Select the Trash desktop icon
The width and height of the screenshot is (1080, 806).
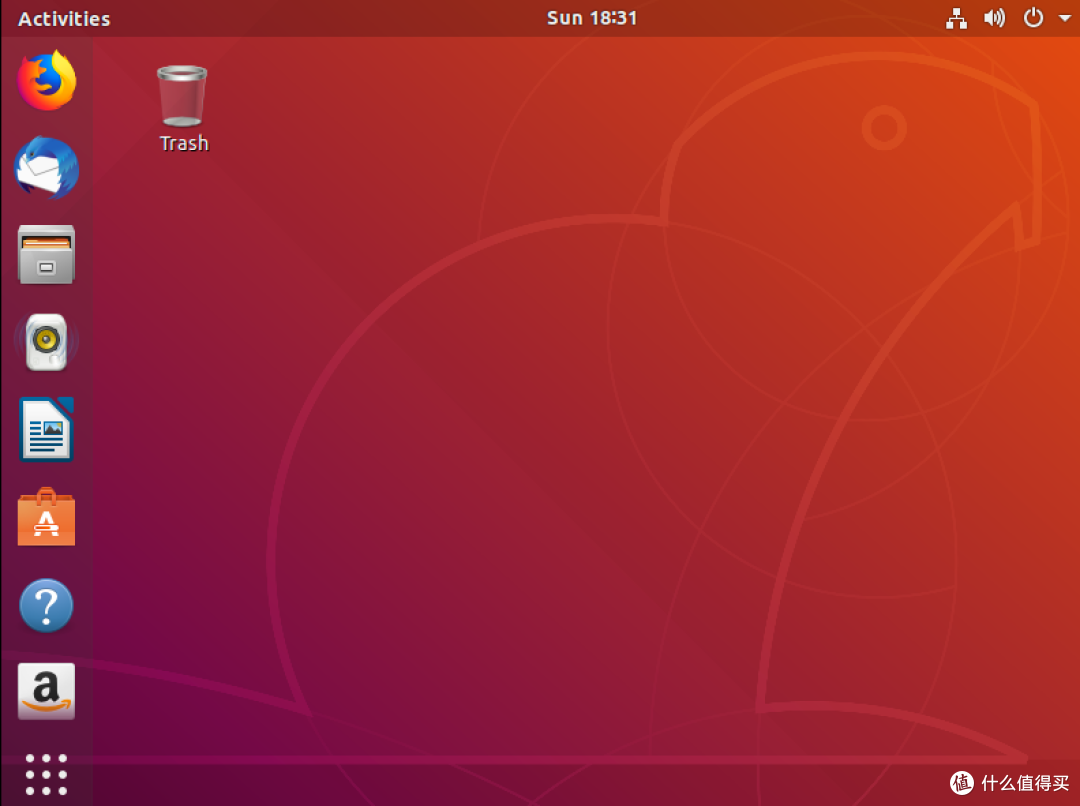point(183,96)
